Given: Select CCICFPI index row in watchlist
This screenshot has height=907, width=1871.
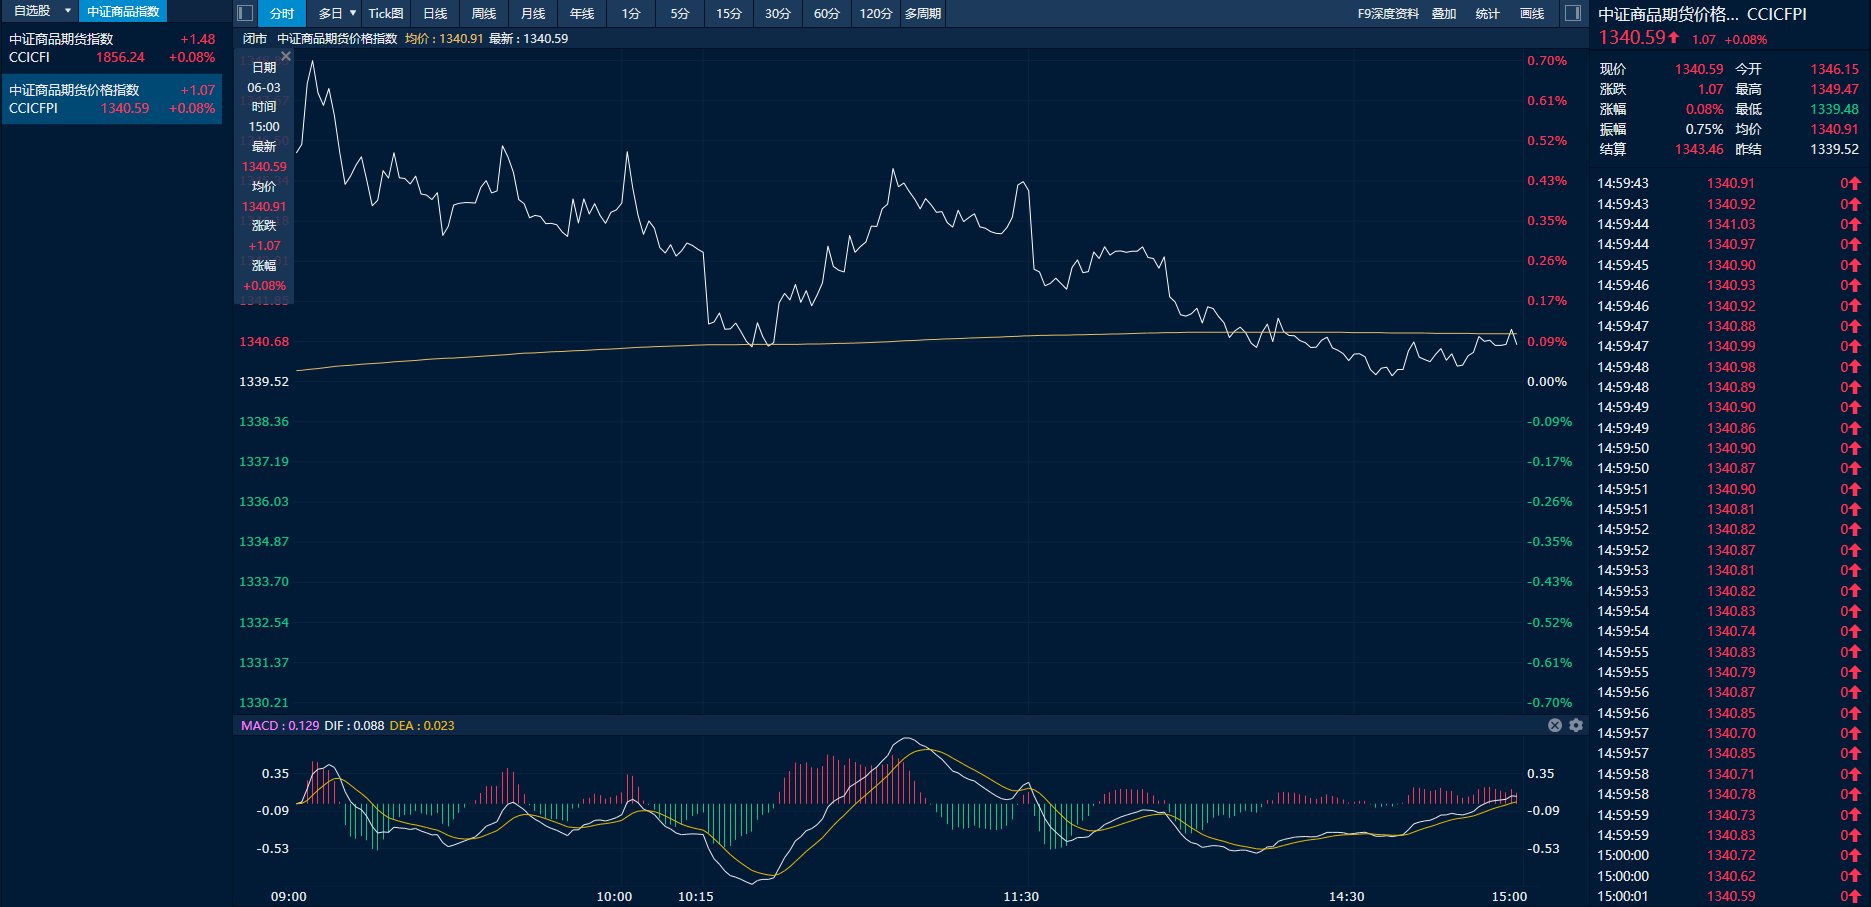Looking at the screenshot, I should [x=112, y=99].
